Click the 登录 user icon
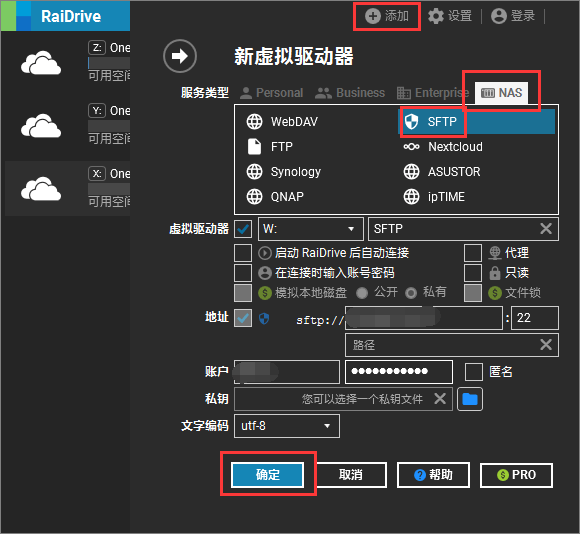This screenshot has height=534, width=580. click(x=499, y=16)
